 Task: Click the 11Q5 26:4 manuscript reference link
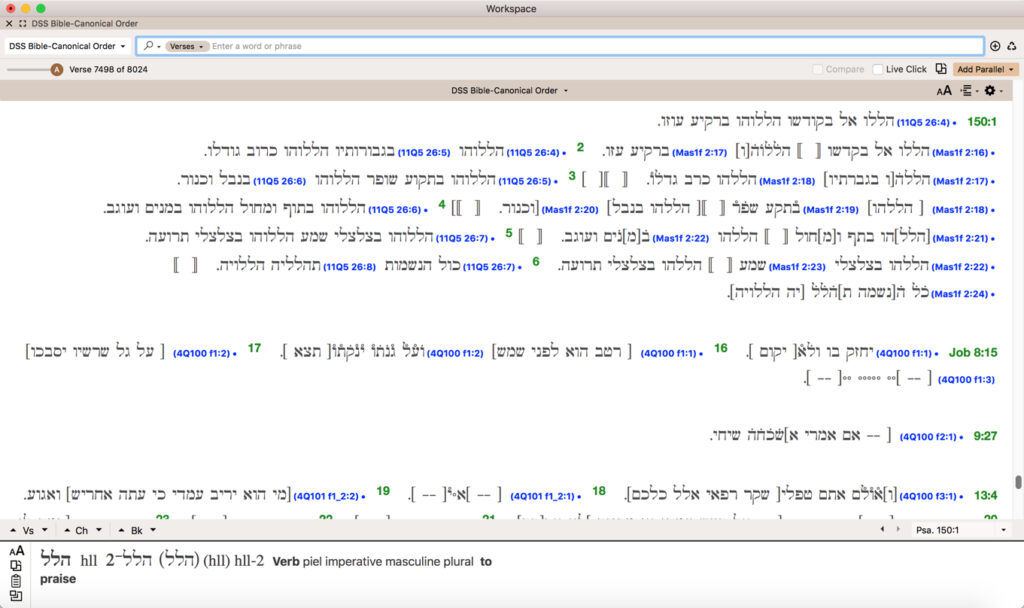[922, 122]
